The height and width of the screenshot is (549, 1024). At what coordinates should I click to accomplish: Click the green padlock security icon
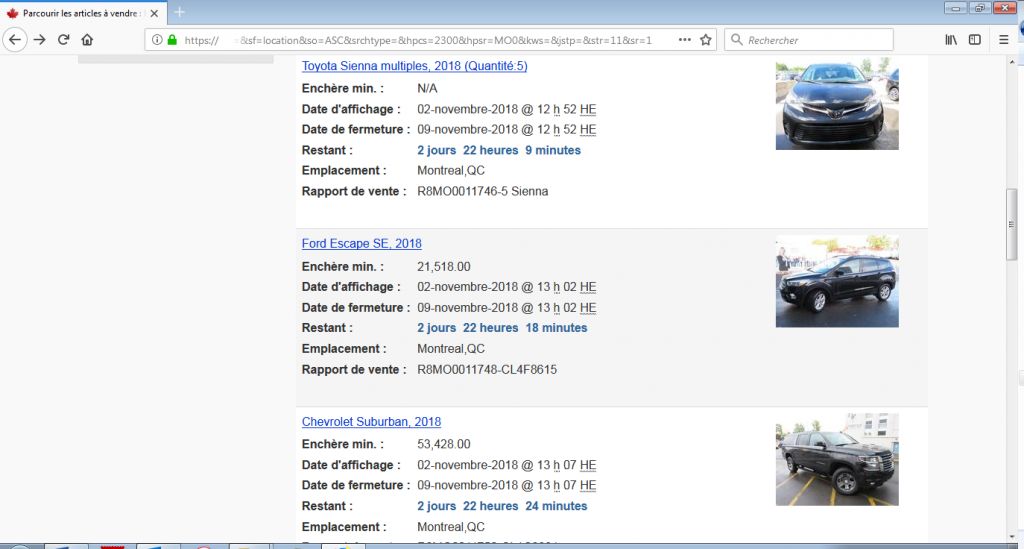point(172,40)
